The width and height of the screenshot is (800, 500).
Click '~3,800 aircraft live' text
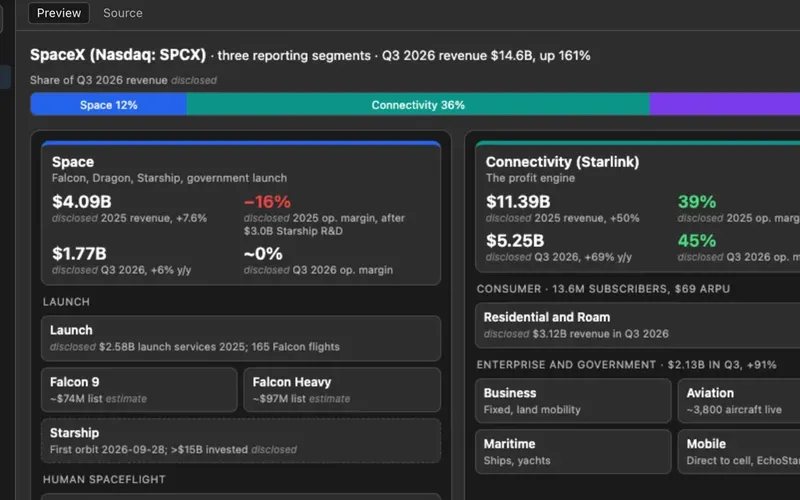[734, 410]
